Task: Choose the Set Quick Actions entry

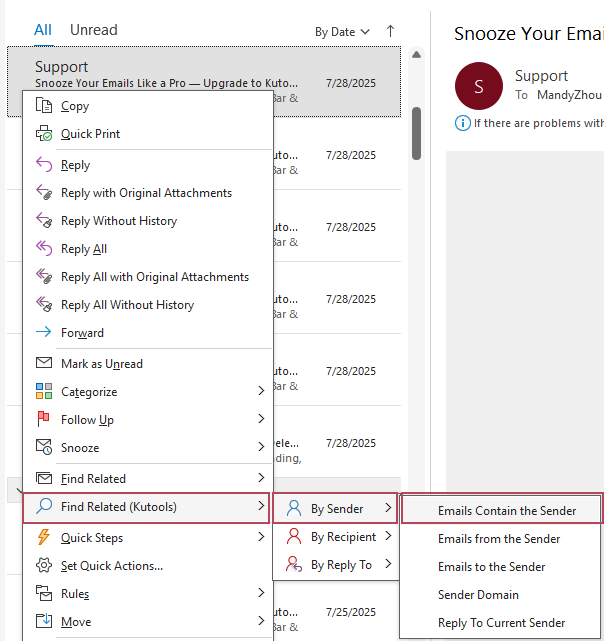Action: click(x=148, y=565)
